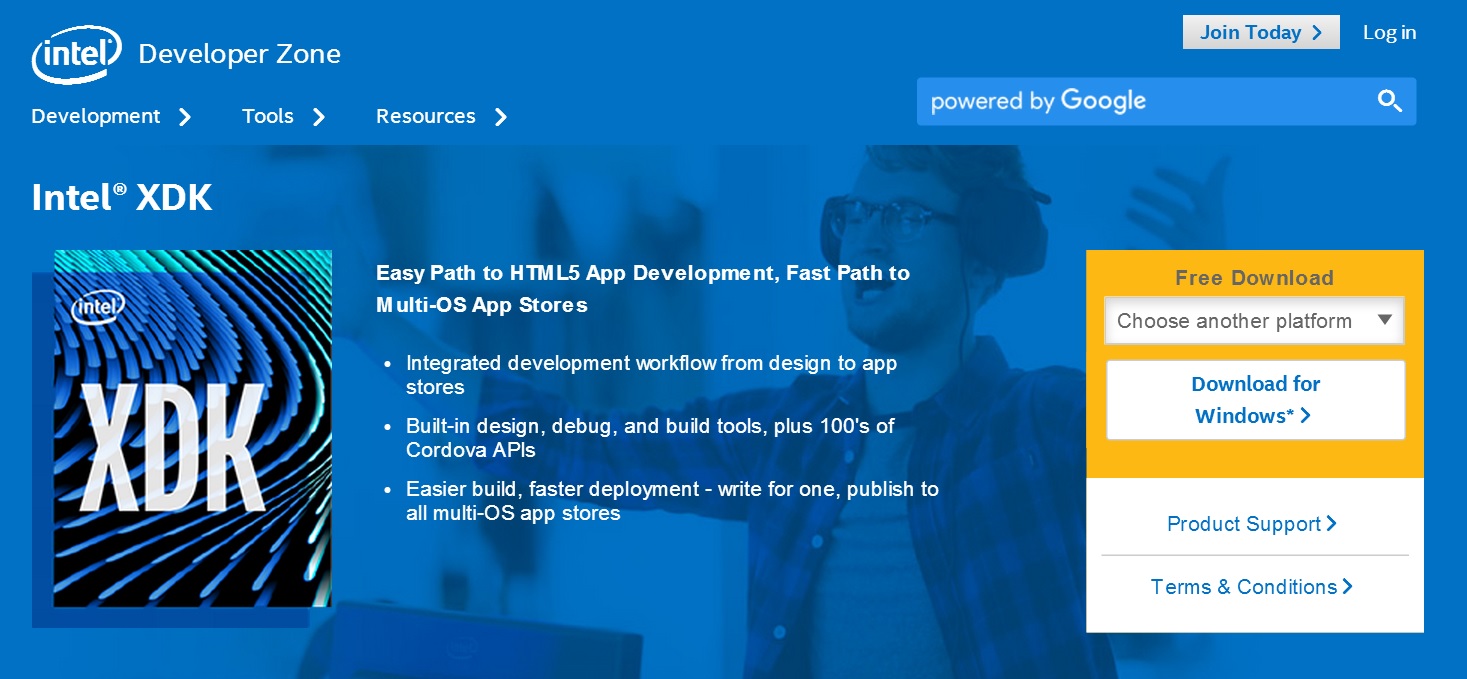Expand the chevron next to Development
This screenshot has width=1467, height=679.
point(184,117)
